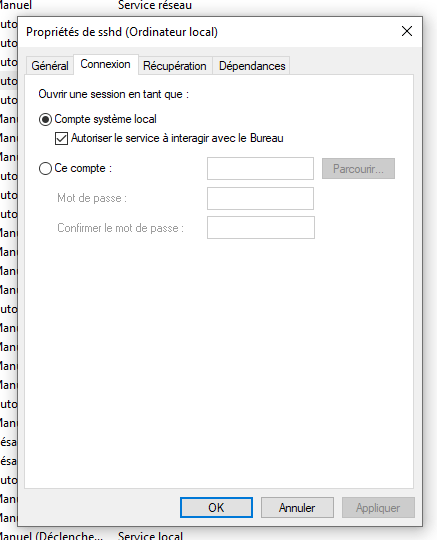Cancel with the Annuler button

tap(297, 507)
